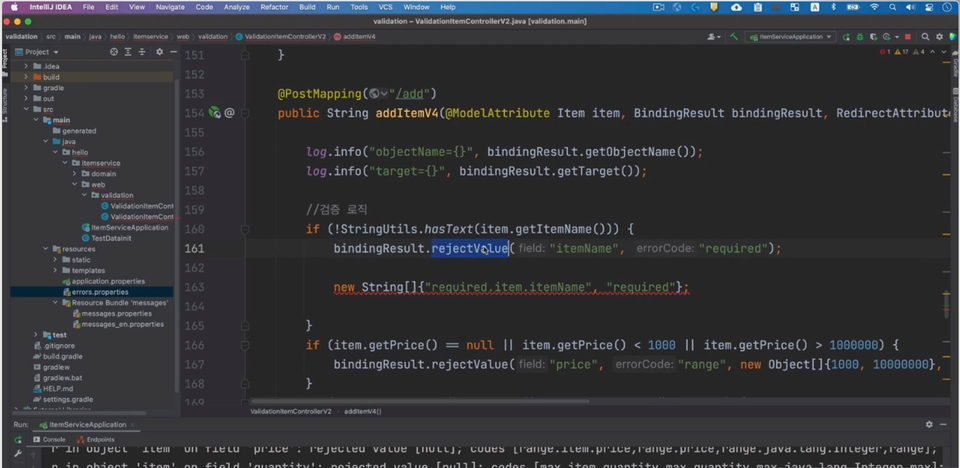Click ValidationItemControllerV2 breadcrumb in navigation bar
Image resolution: width=960 pixels, height=468 pixels.
(x=280, y=37)
